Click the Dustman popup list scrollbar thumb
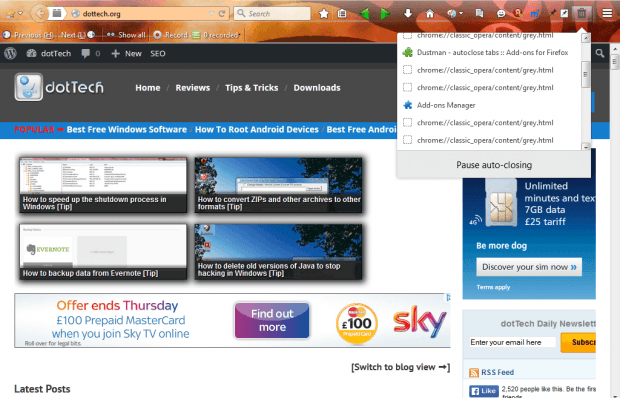Viewport: 620px width, 398px height. pos(586,74)
